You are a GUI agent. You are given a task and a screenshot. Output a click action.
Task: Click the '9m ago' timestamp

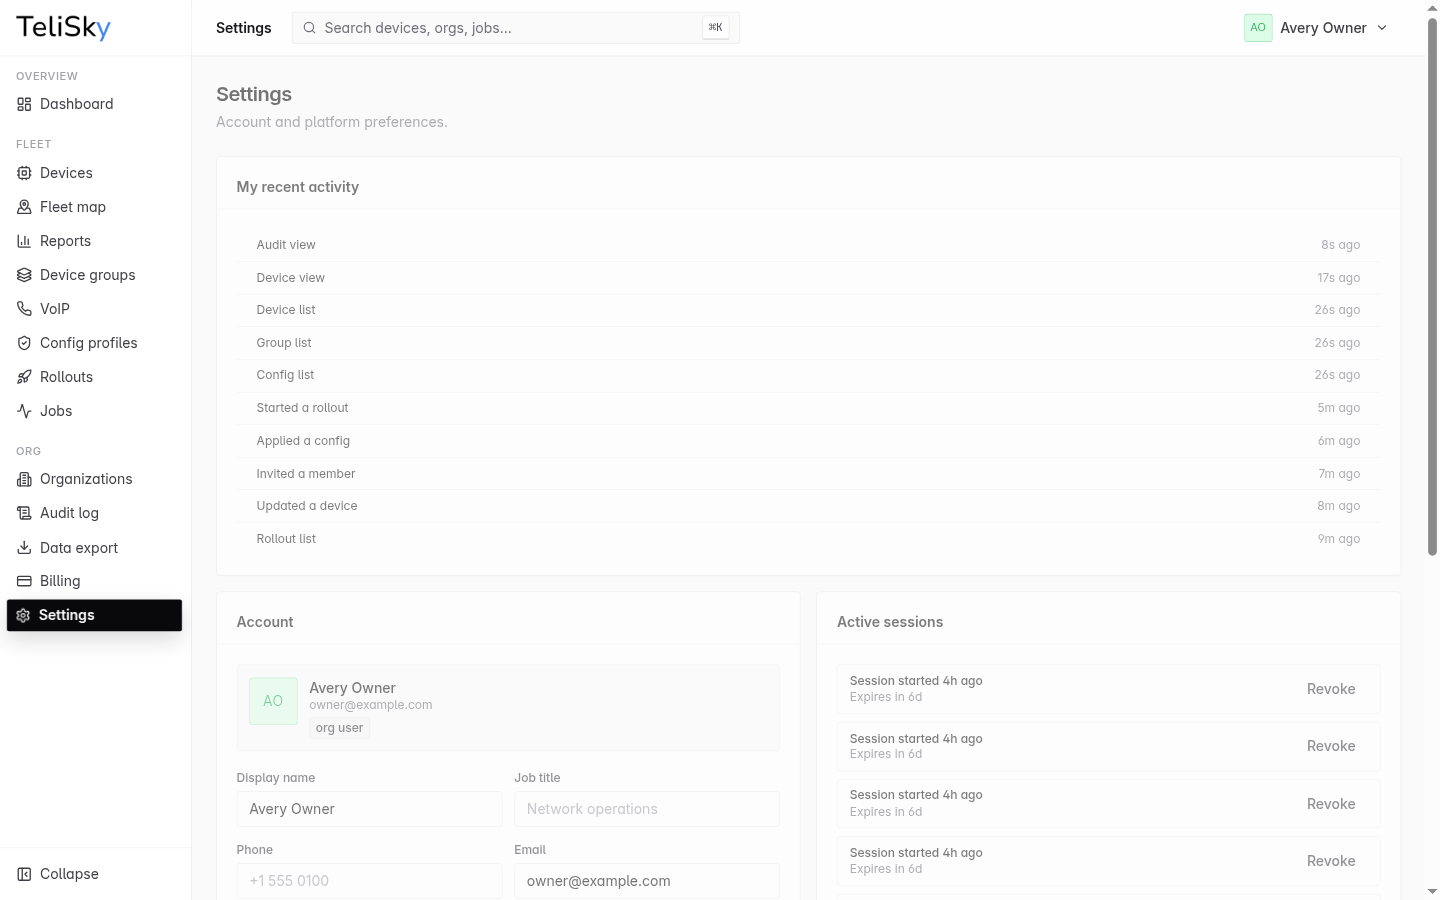tap(1338, 539)
